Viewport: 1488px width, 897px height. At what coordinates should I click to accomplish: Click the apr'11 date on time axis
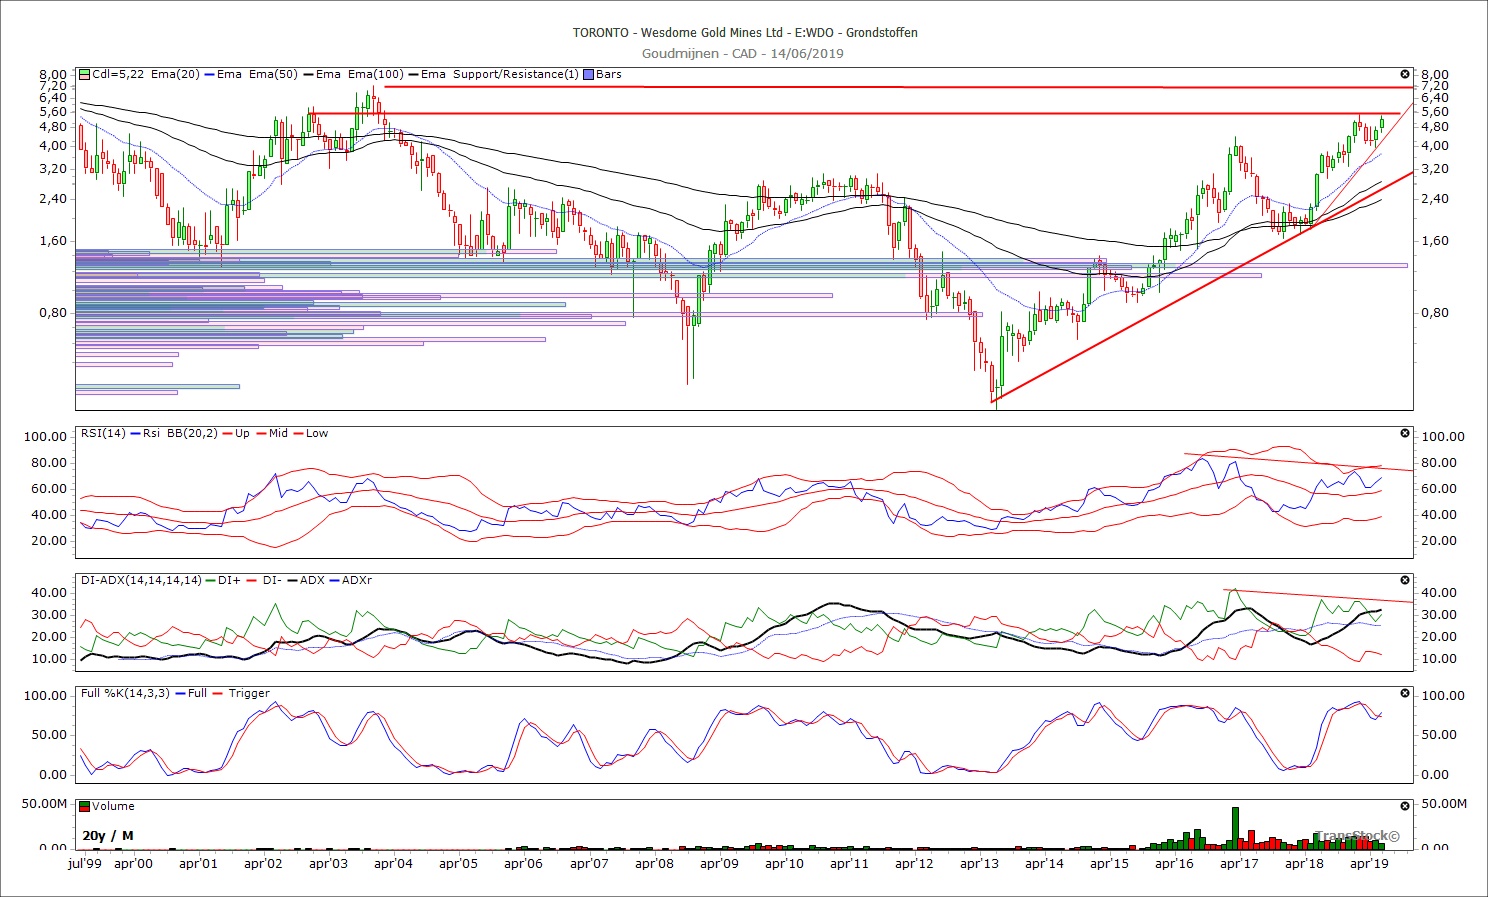coord(849,863)
